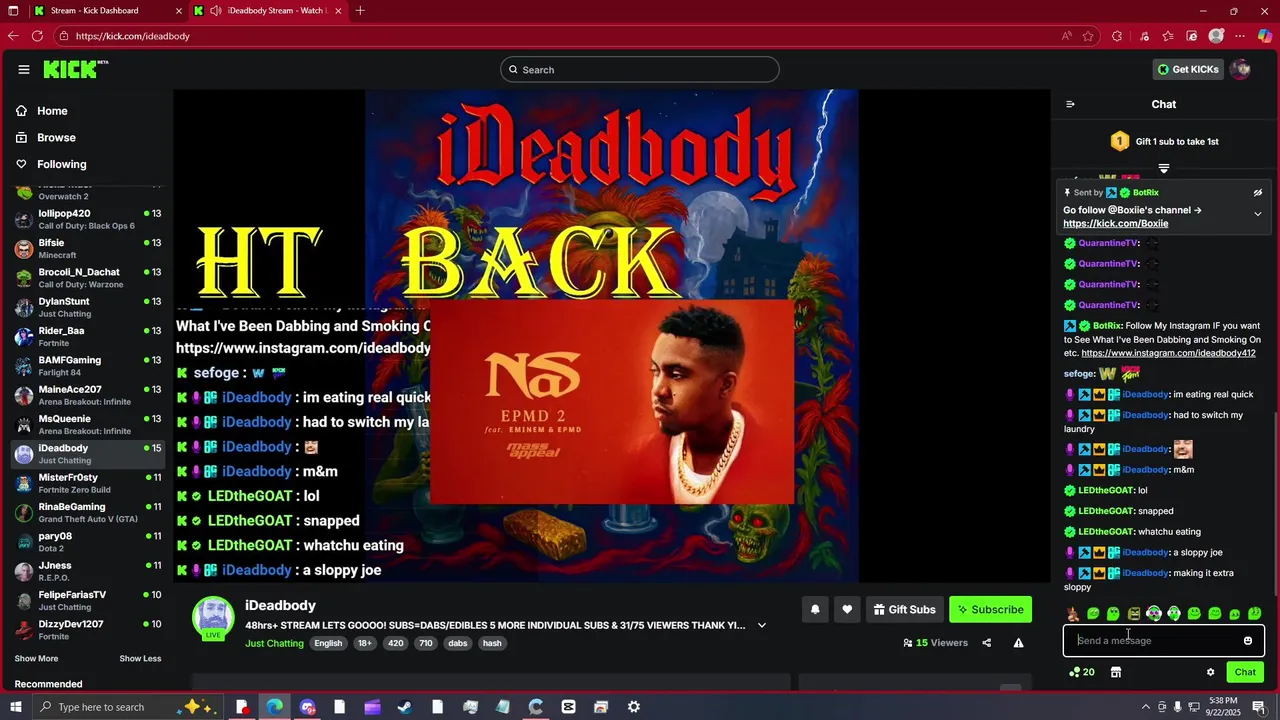Expand the pinned message chevron
Screen dimensions: 1280x720
1258,214
